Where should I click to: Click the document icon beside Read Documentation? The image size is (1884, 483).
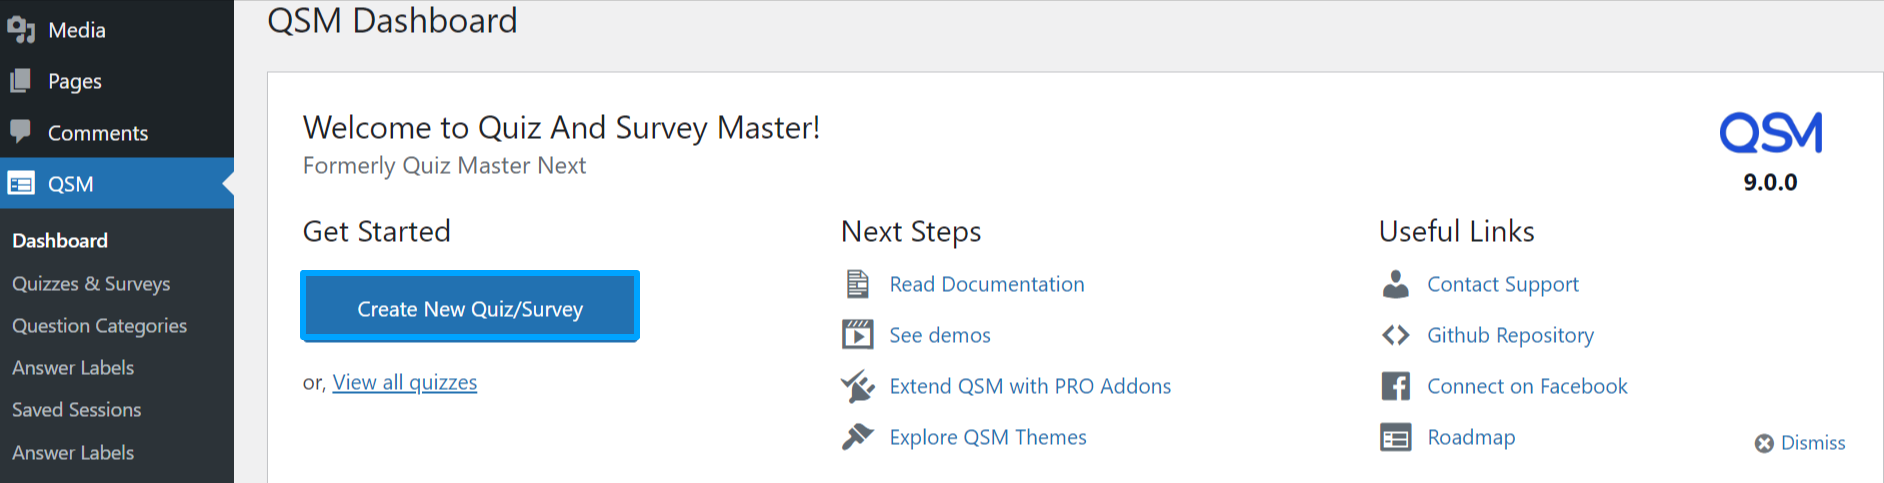(x=857, y=284)
